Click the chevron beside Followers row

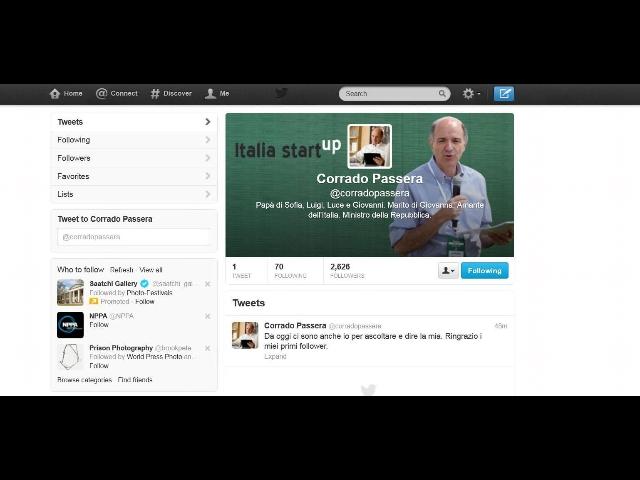pos(208,158)
